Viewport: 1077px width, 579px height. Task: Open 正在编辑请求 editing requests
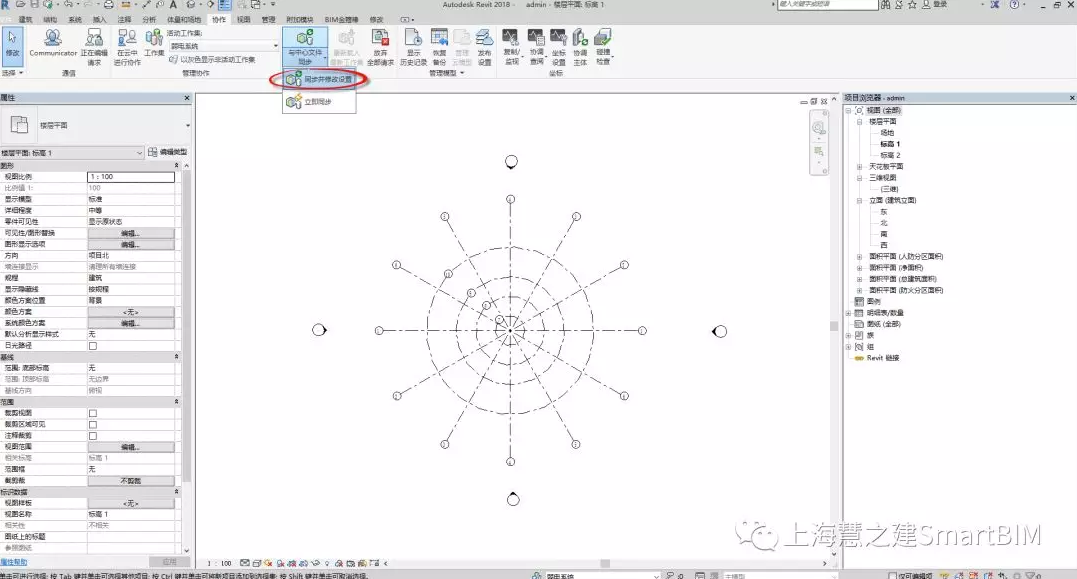[x=93, y=47]
